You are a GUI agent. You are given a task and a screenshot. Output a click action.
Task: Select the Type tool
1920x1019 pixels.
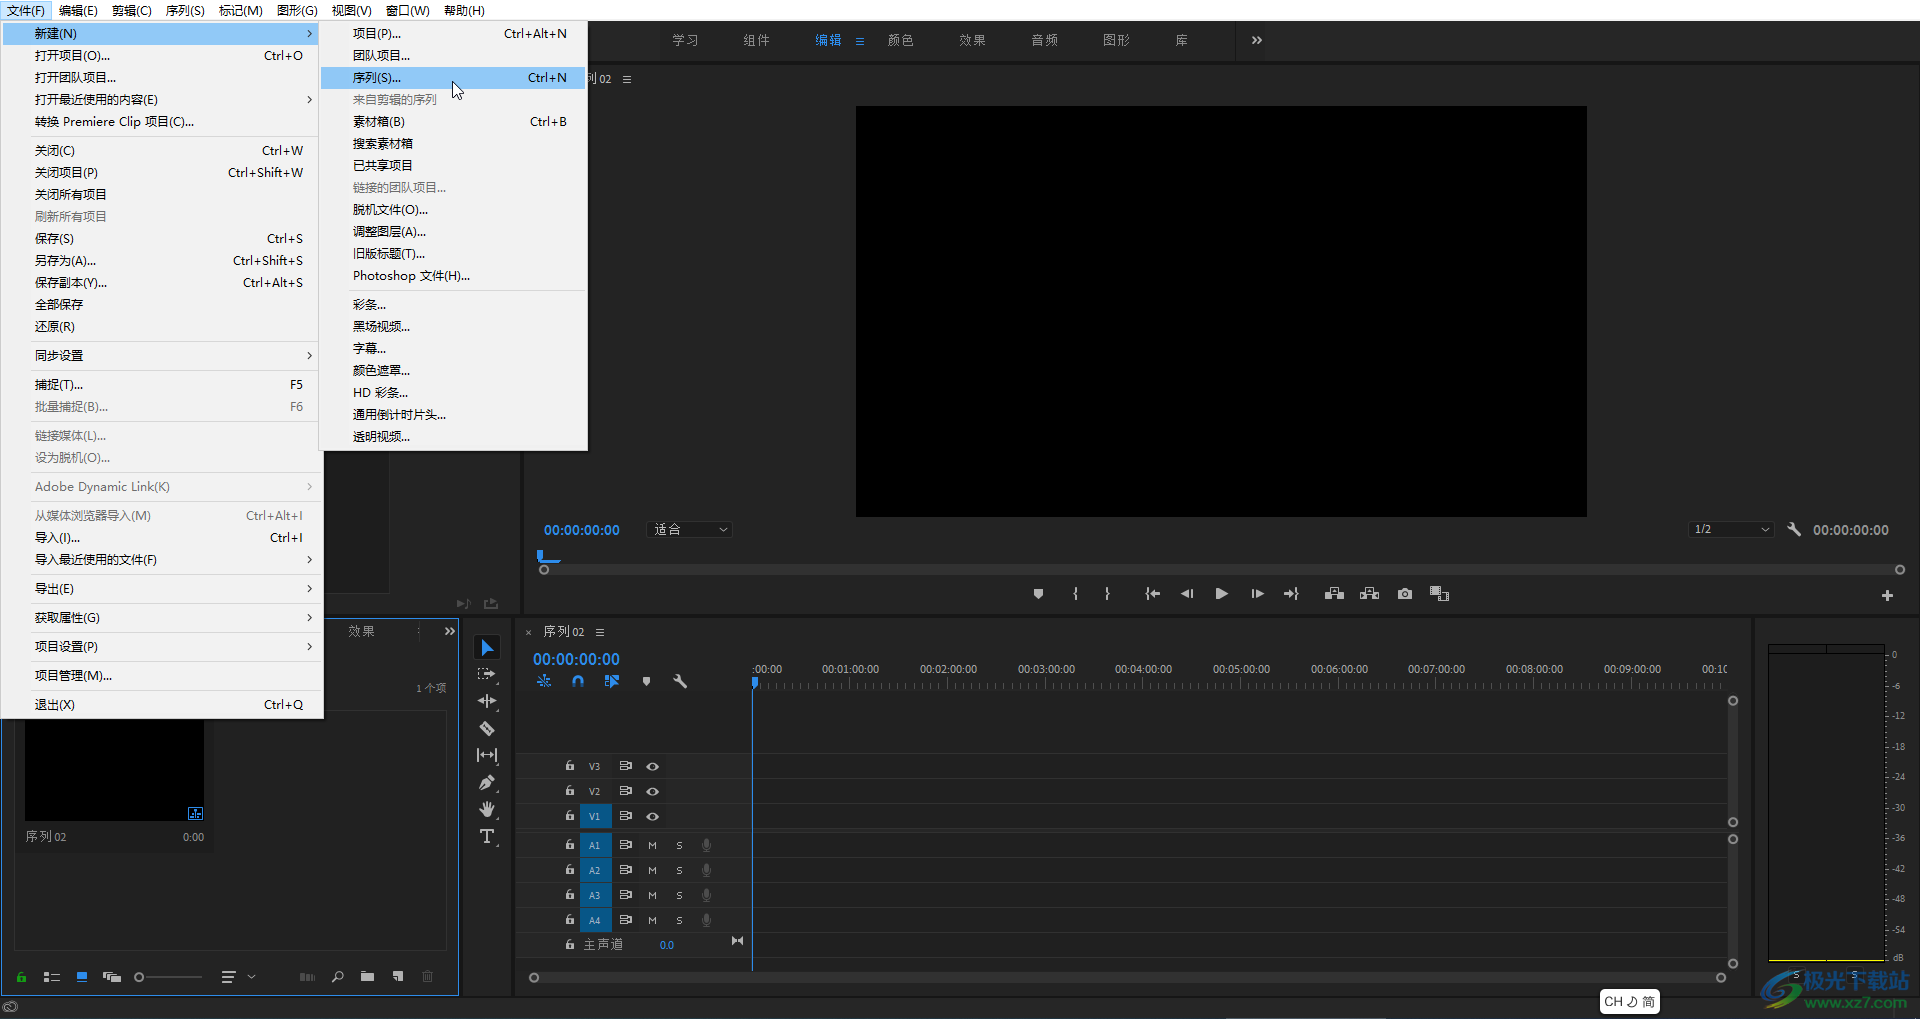[487, 836]
